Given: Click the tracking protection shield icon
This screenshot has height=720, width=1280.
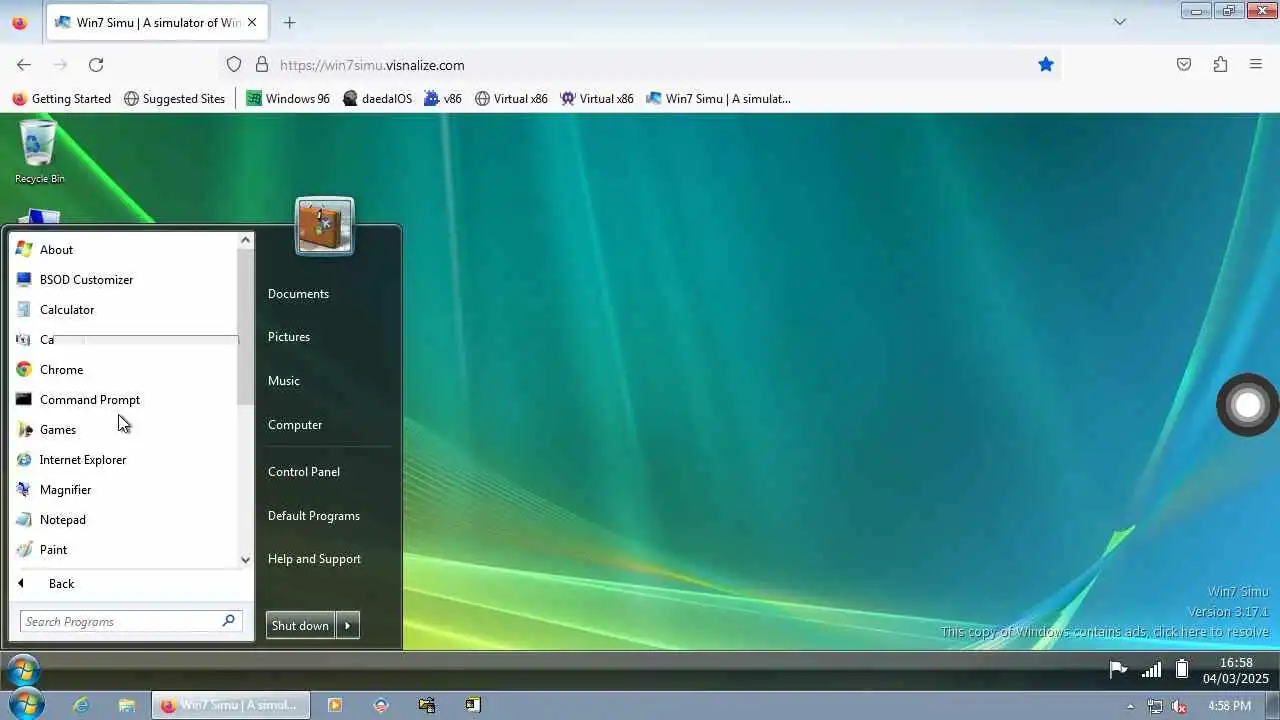Looking at the screenshot, I should tap(234, 64).
